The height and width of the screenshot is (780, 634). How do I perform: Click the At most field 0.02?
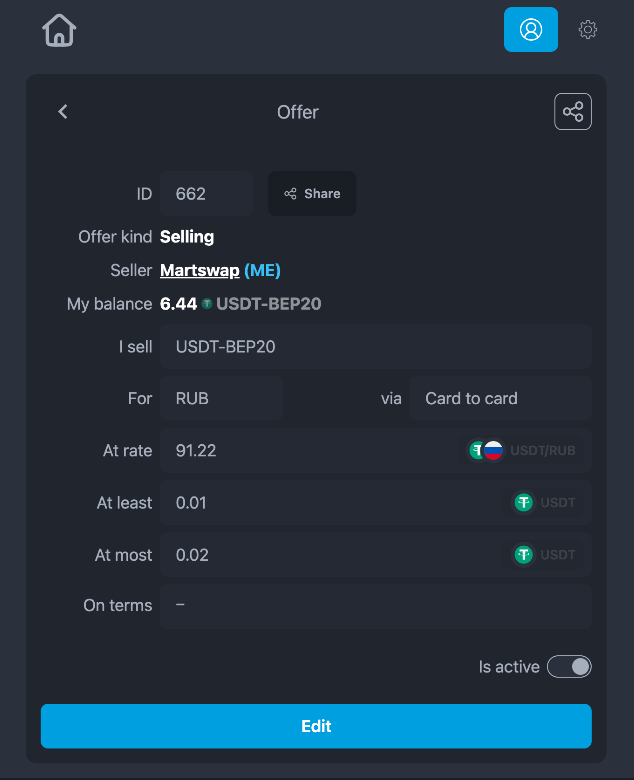point(375,555)
